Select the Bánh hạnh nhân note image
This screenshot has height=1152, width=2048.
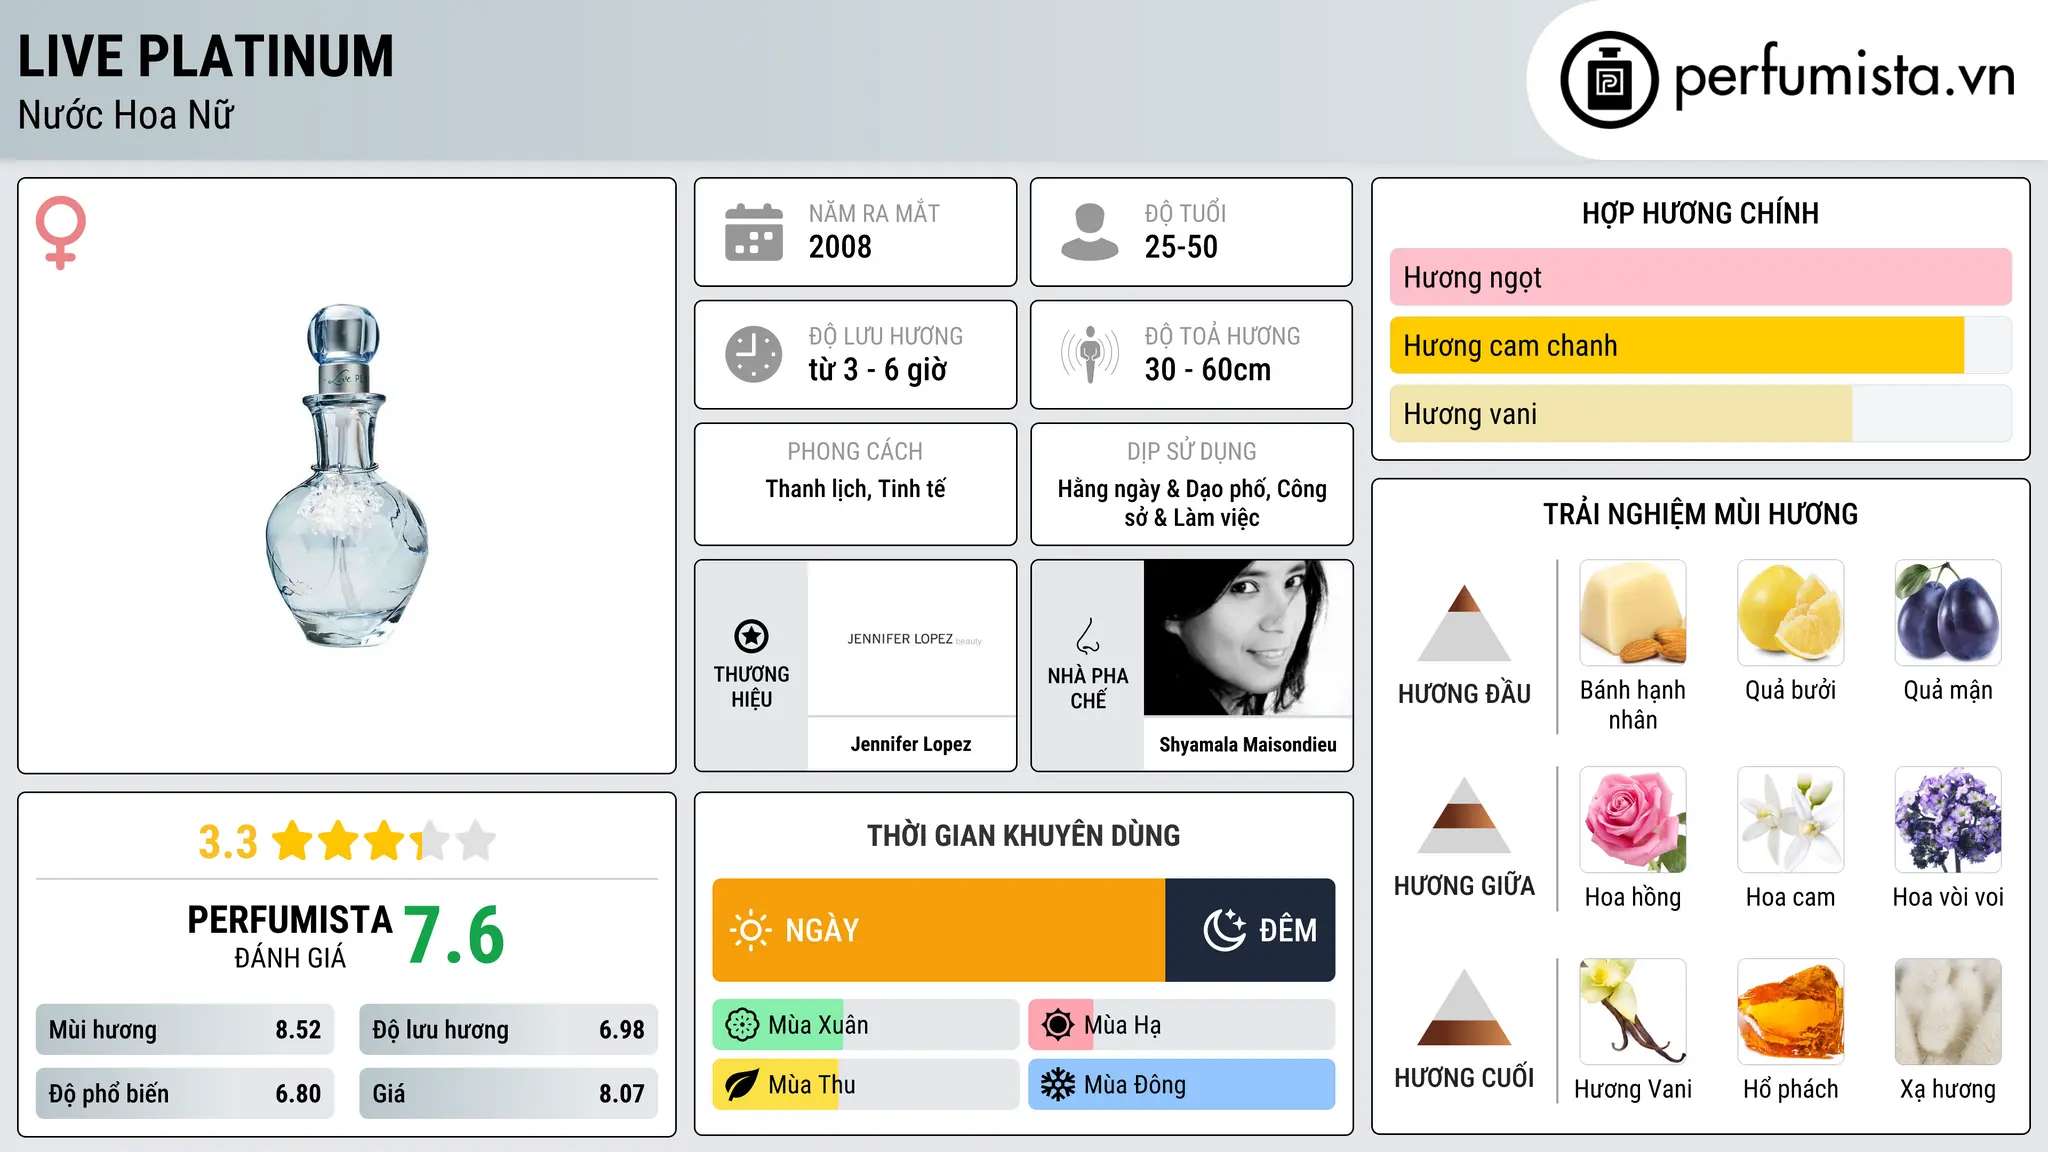coord(1633,613)
